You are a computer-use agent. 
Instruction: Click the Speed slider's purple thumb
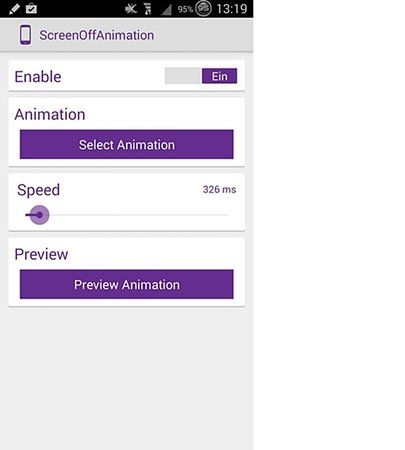[x=39, y=215]
